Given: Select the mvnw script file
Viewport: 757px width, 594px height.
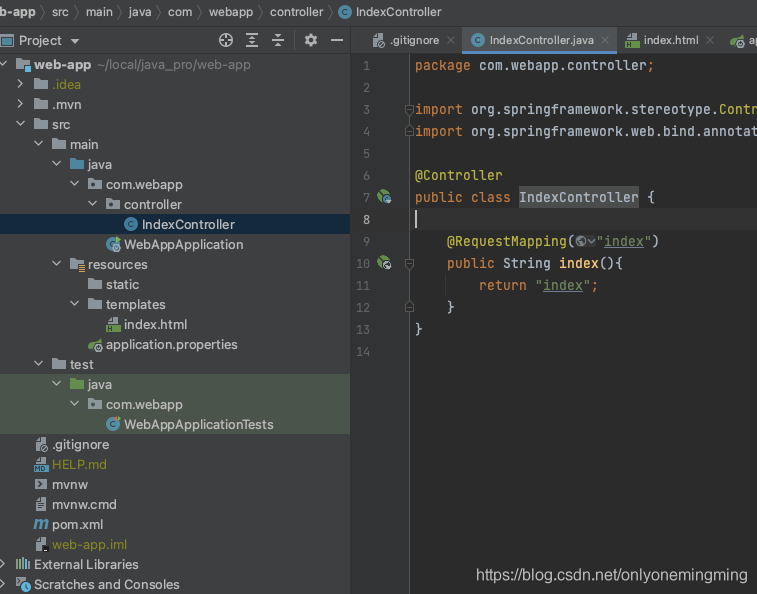Looking at the screenshot, I should click(175, 484).
